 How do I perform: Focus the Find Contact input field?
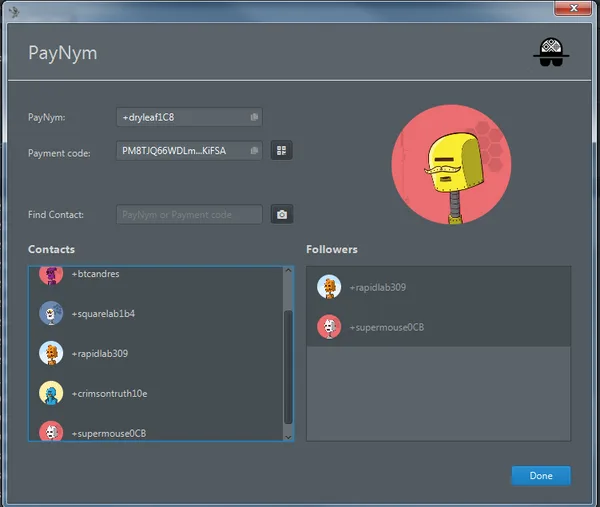(189, 214)
